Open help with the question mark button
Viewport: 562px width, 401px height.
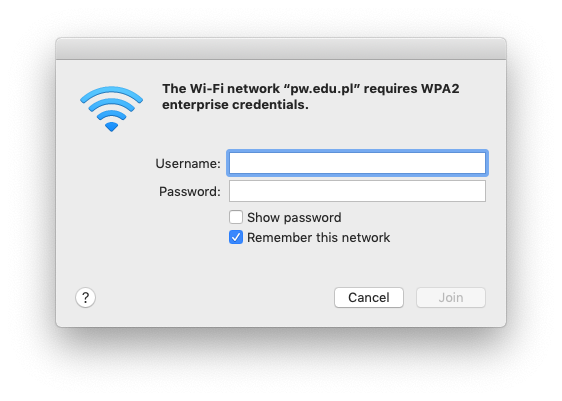point(85,297)
